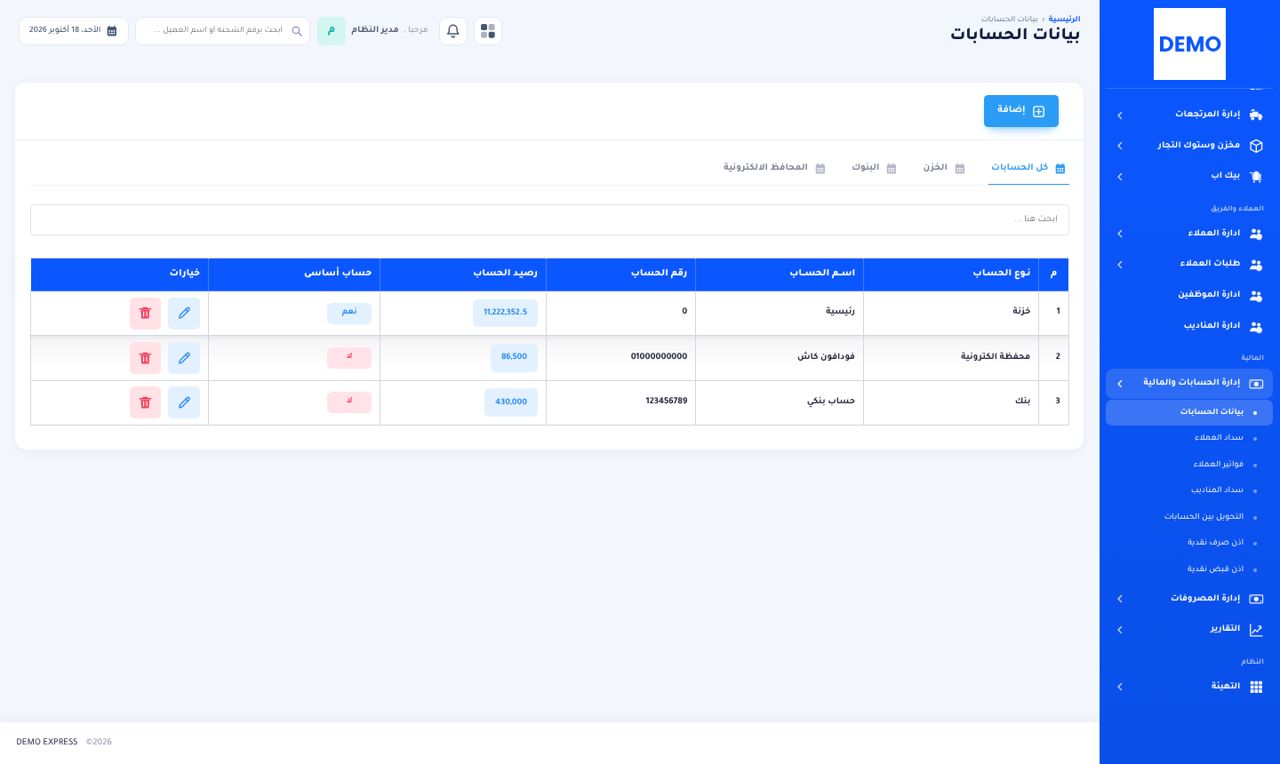Switch to البنوك tab
The height and width of the screenshot is (764, 1280).
click(x=874, y=168)
